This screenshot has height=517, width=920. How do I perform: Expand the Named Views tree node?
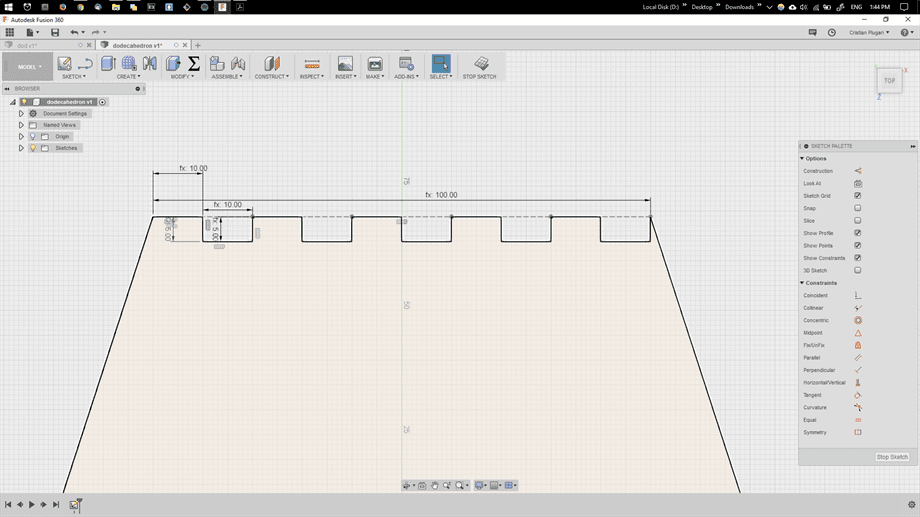tap(21, 125)
